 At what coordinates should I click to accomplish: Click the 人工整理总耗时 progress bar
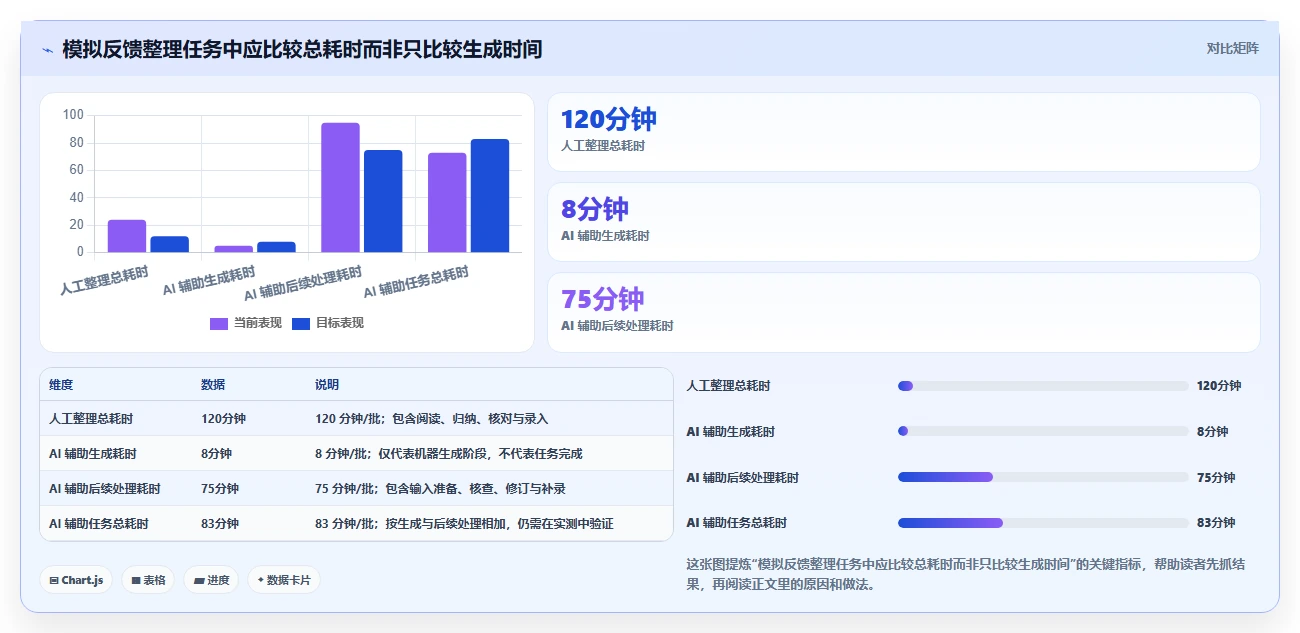click(x=1043, y=386)
